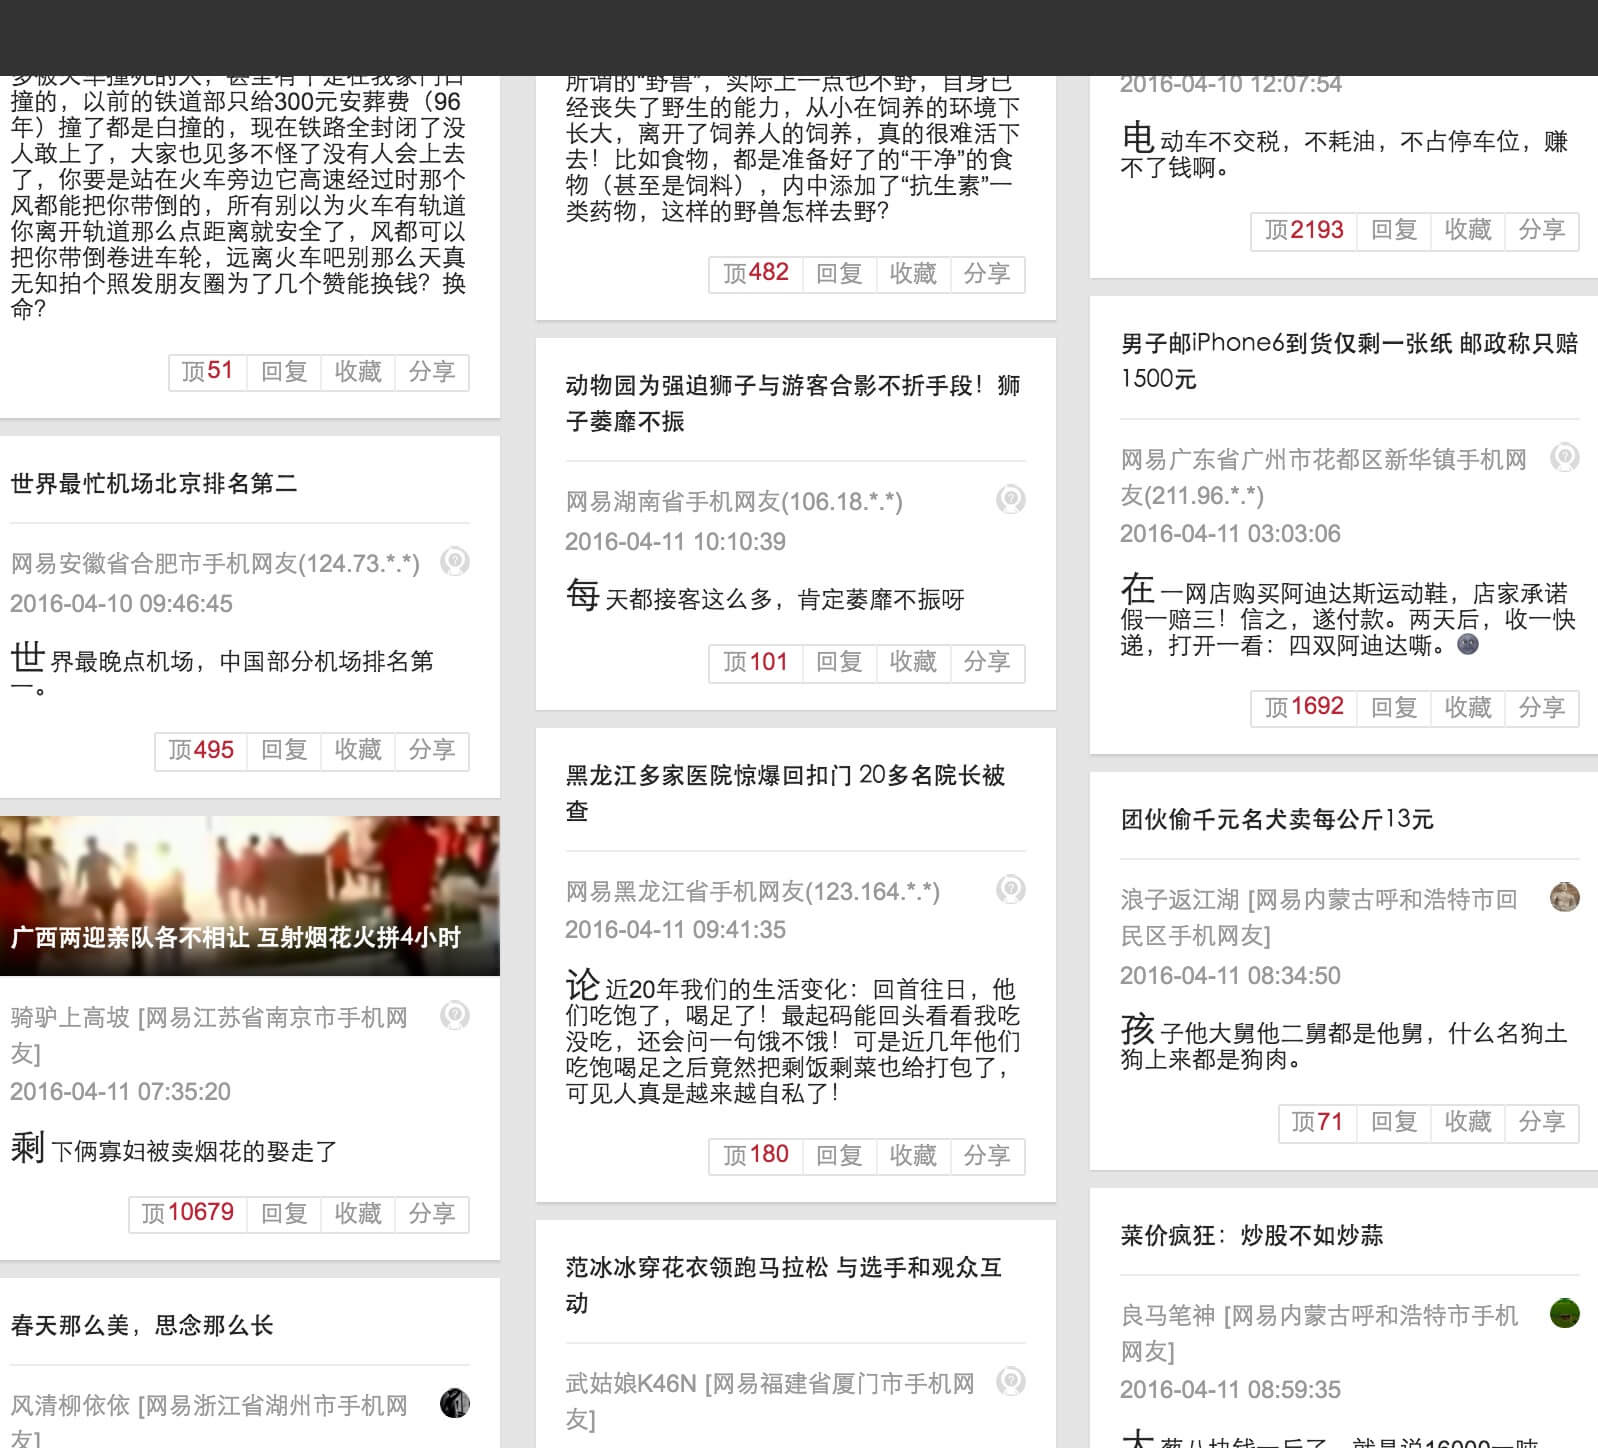Open article 范冰冰穿花衣领跑马拉松
The height and width of the screenshot is (1448, 1598).
tap(784, 1285)
